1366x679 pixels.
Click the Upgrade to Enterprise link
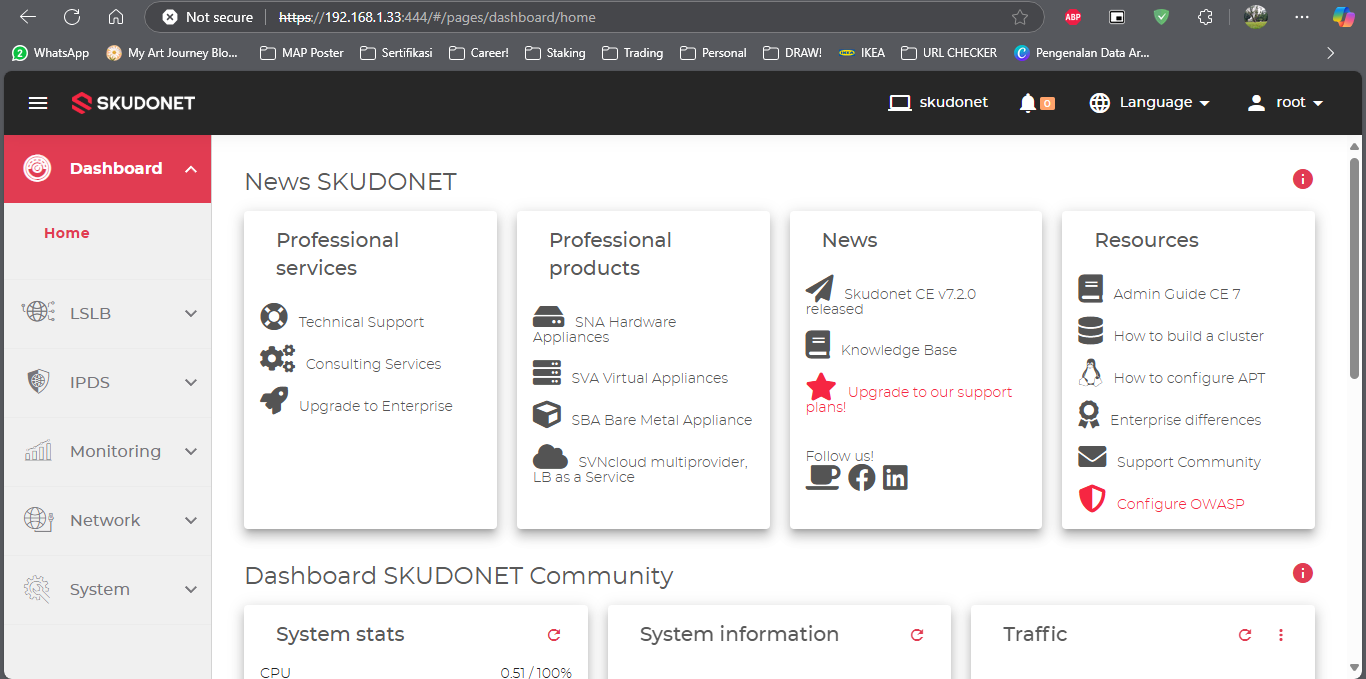tap(375, 406)
